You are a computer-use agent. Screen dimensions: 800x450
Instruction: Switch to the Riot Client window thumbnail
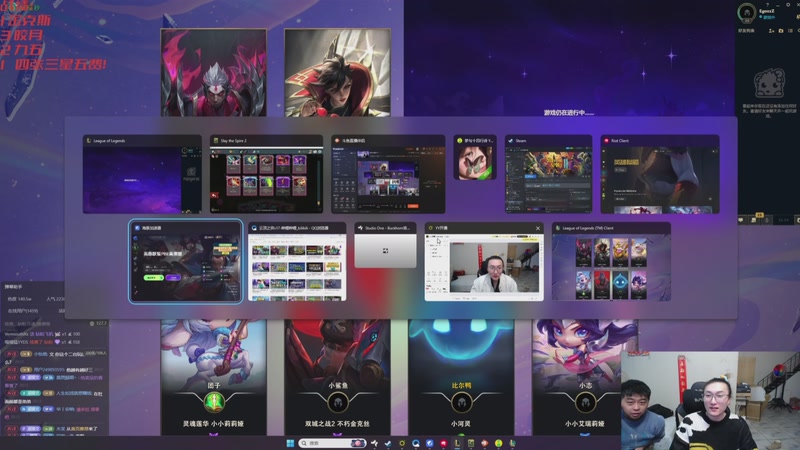tap(660, 174)
